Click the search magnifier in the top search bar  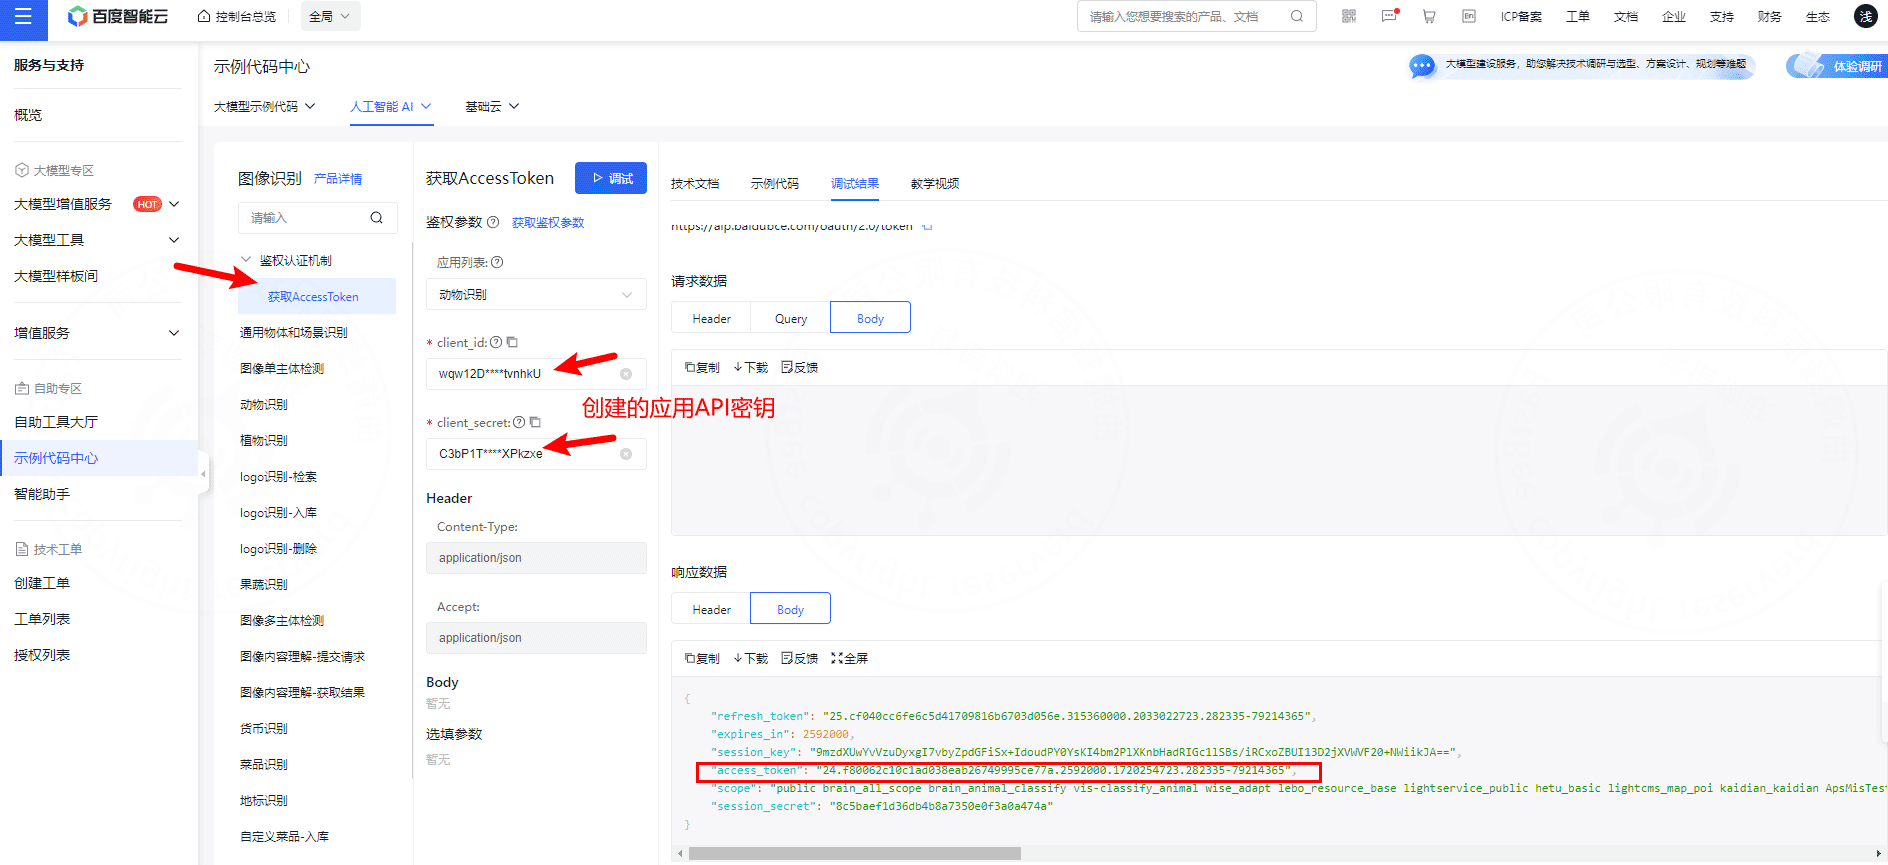[1297, 16]
